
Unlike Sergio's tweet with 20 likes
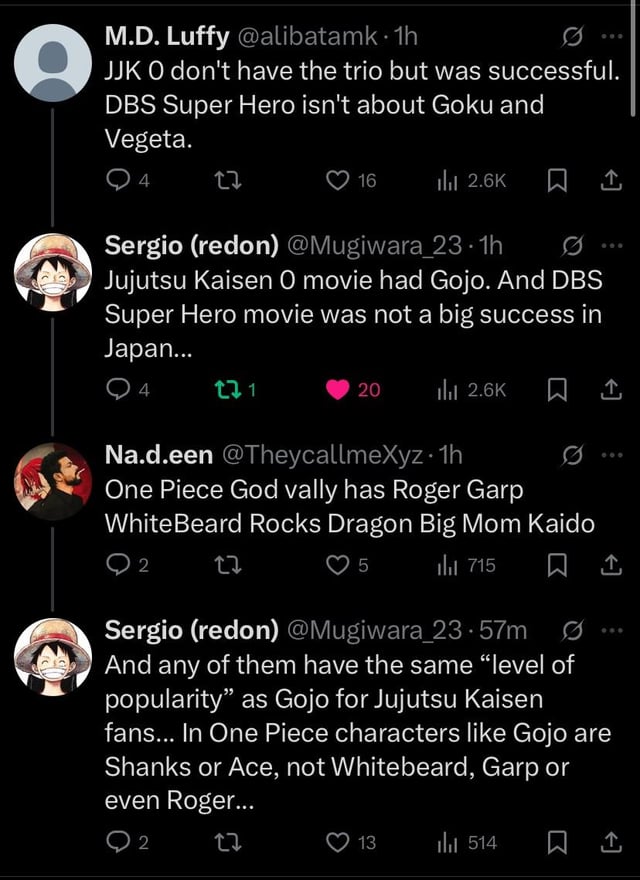click(339, 390)
